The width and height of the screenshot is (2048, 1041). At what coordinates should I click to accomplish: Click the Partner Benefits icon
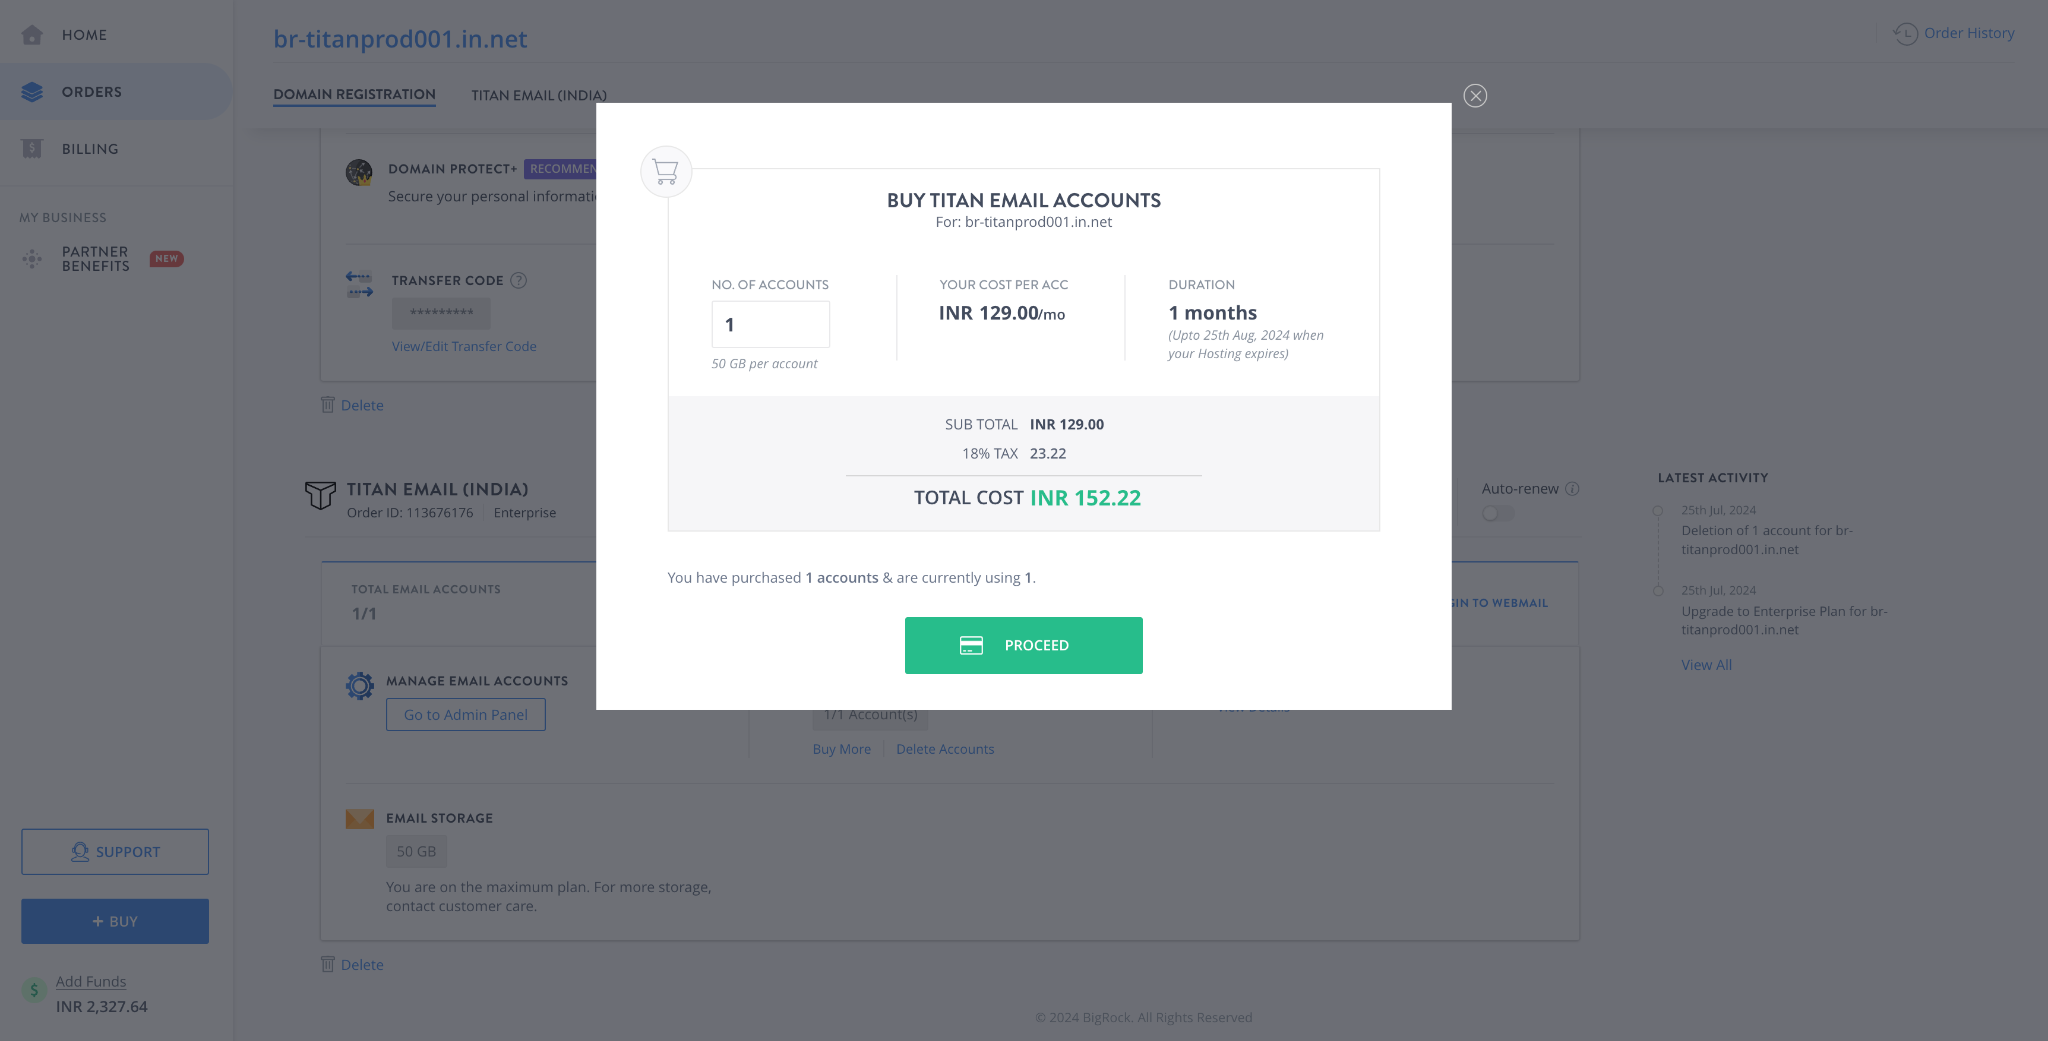coord(31,258)
